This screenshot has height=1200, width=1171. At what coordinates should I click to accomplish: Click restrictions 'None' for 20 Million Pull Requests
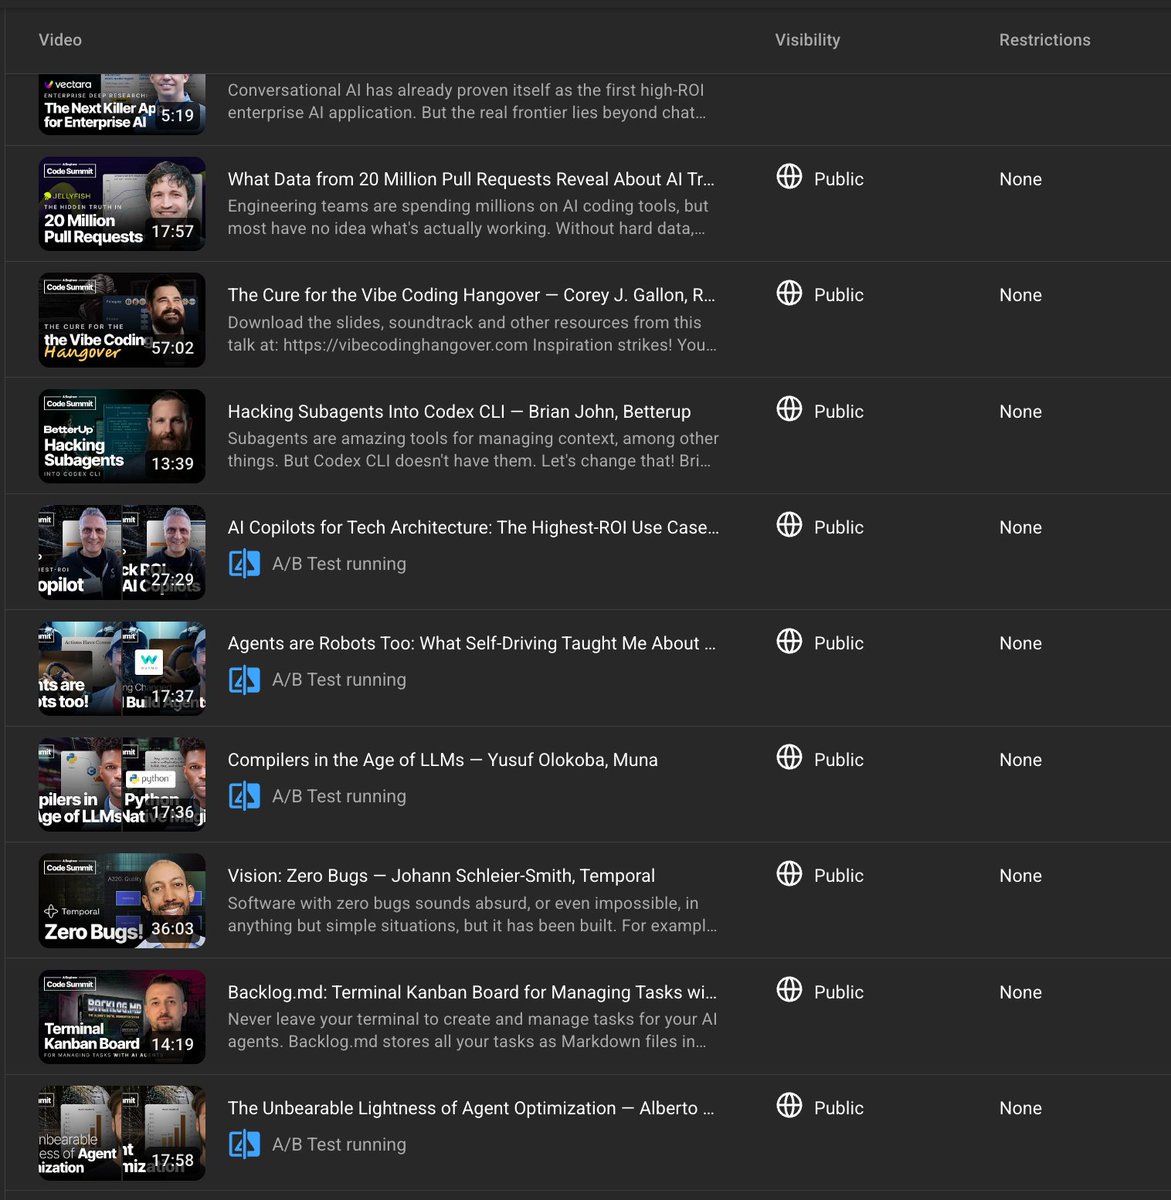1020,179
